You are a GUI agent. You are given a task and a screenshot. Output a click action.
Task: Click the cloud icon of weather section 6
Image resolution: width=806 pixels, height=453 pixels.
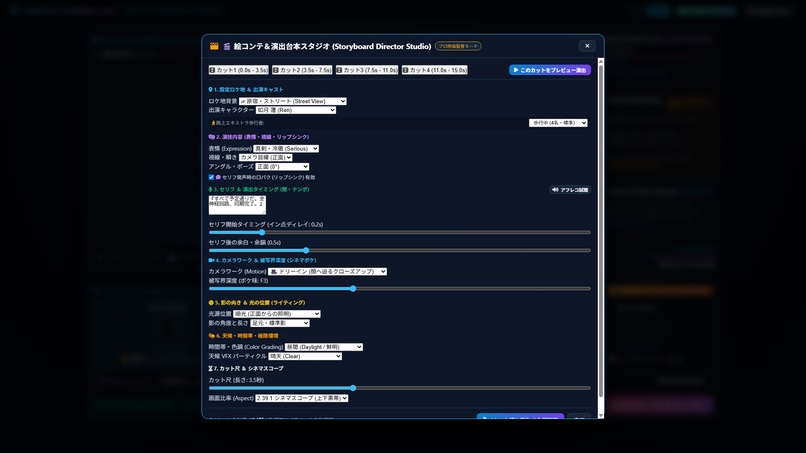coord(212,336)
